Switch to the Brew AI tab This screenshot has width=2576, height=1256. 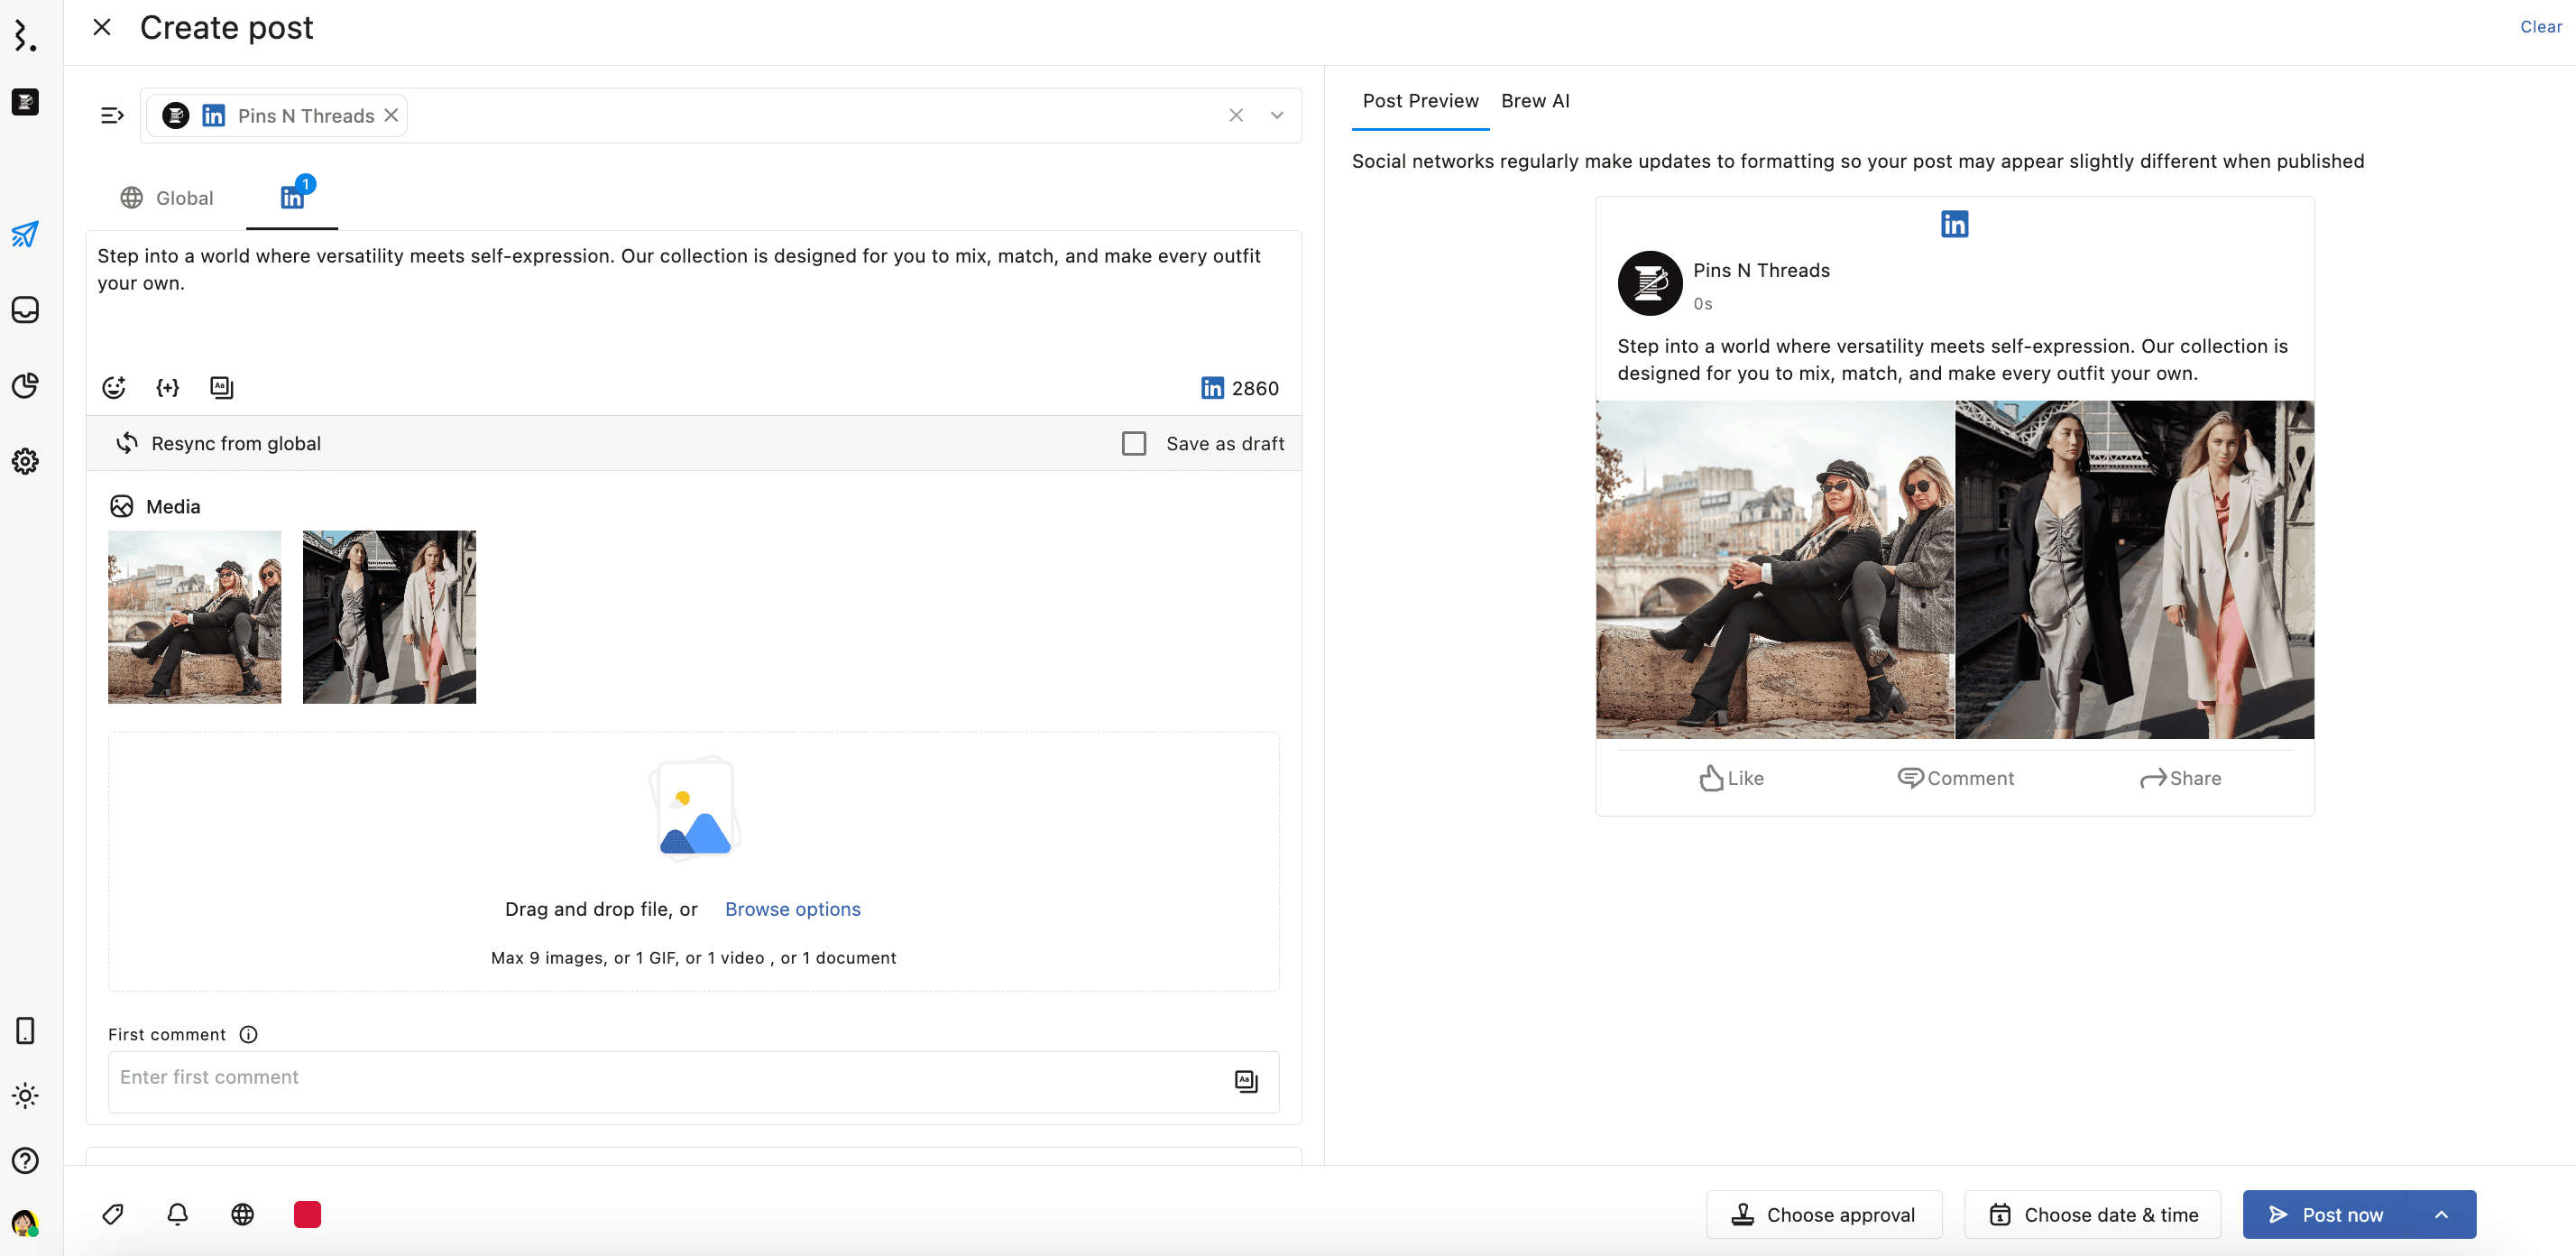[x=1534, y=101]
